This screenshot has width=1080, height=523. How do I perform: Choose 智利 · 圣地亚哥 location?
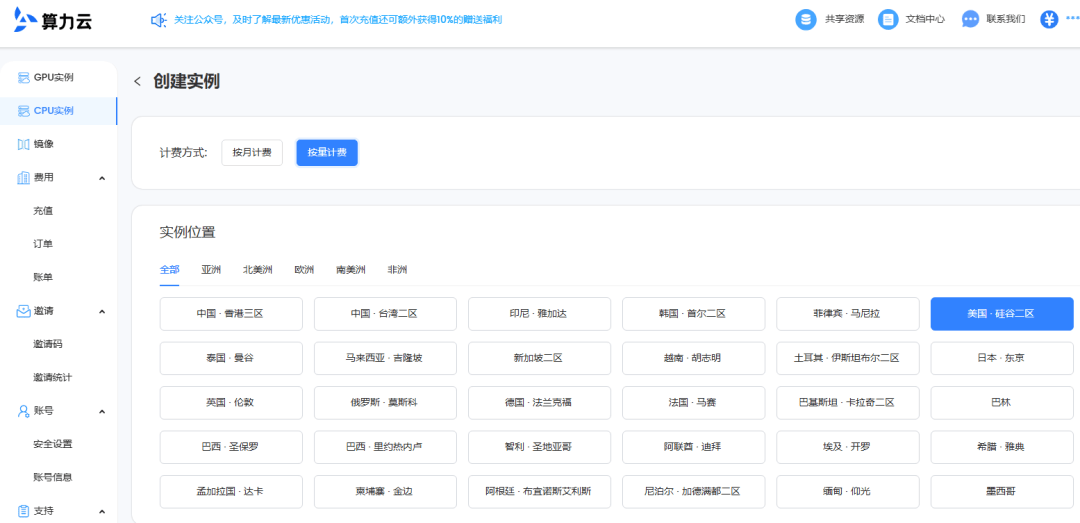pyautogui.click(x=539, y=447)
